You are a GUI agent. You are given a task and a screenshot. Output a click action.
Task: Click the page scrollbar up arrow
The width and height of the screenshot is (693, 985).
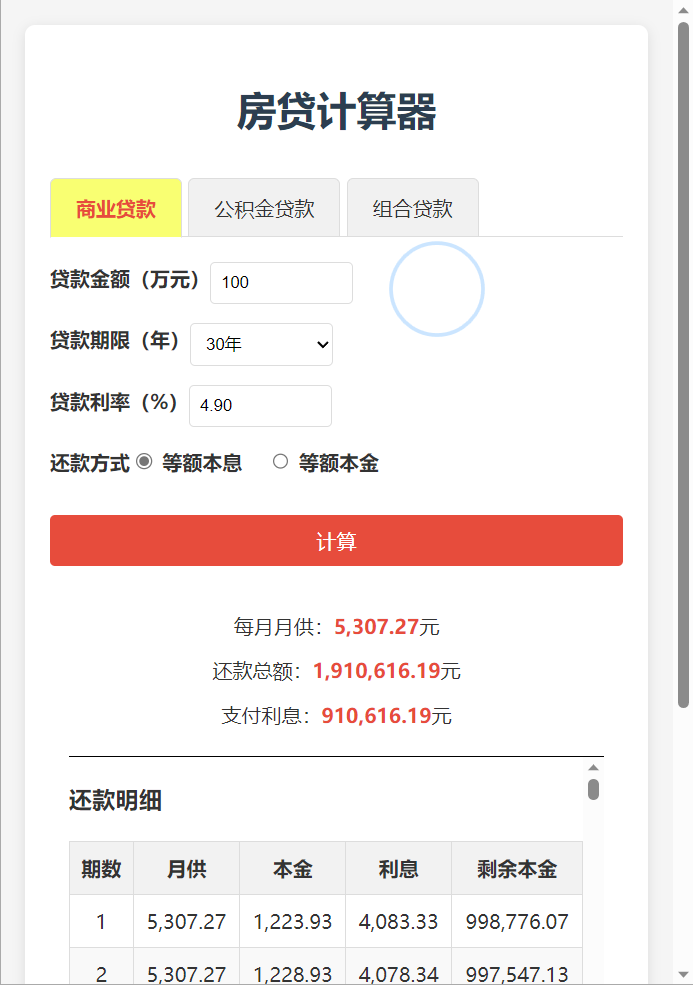[x=683, y=9]
